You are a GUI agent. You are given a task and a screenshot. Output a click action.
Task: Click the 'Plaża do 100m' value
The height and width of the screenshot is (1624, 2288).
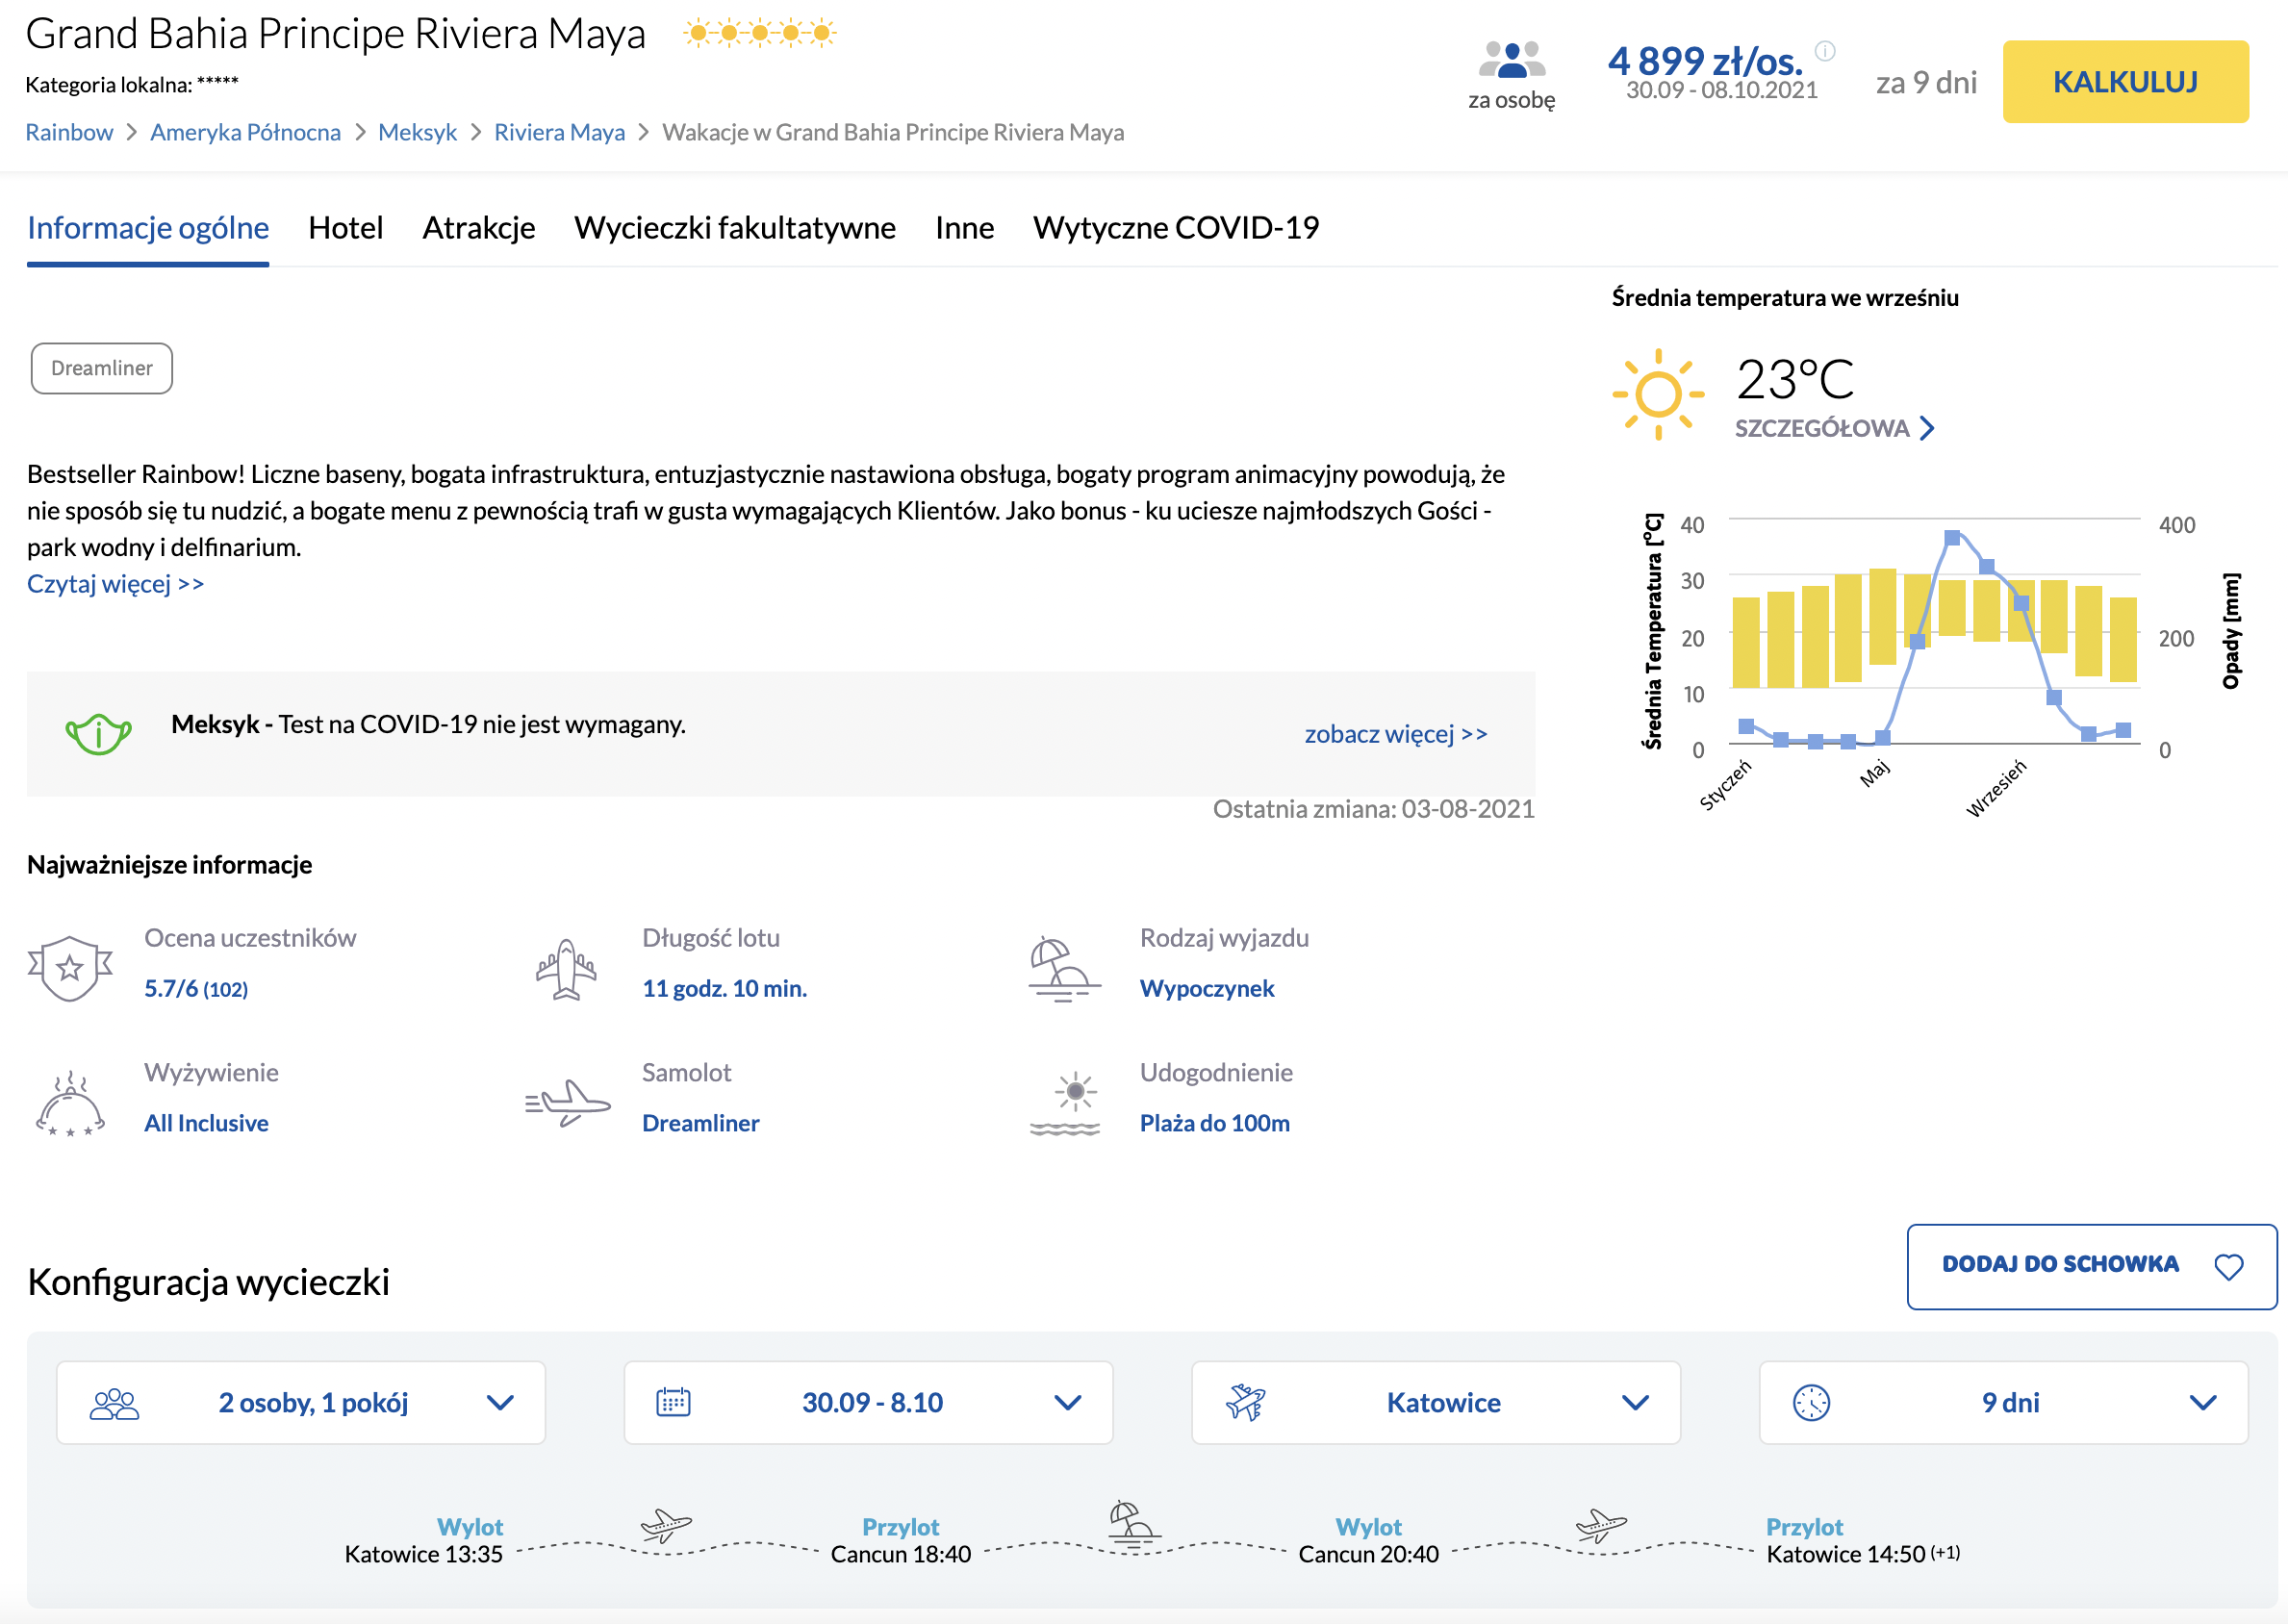click(1215, 1123)
